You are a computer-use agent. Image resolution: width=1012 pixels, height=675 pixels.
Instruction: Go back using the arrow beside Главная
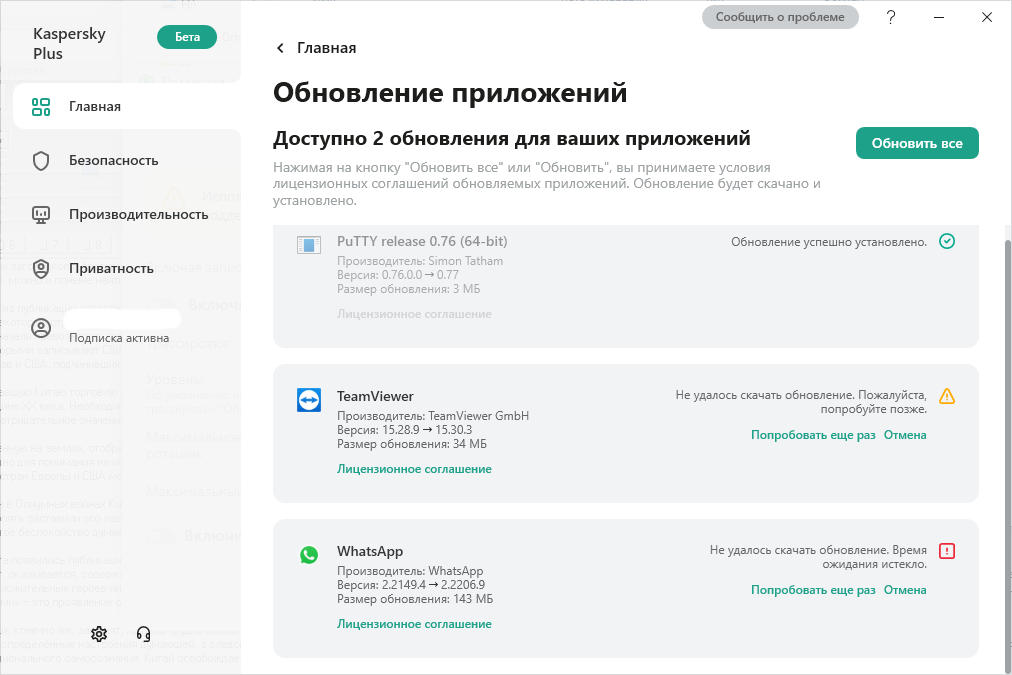tap(280, 48)
